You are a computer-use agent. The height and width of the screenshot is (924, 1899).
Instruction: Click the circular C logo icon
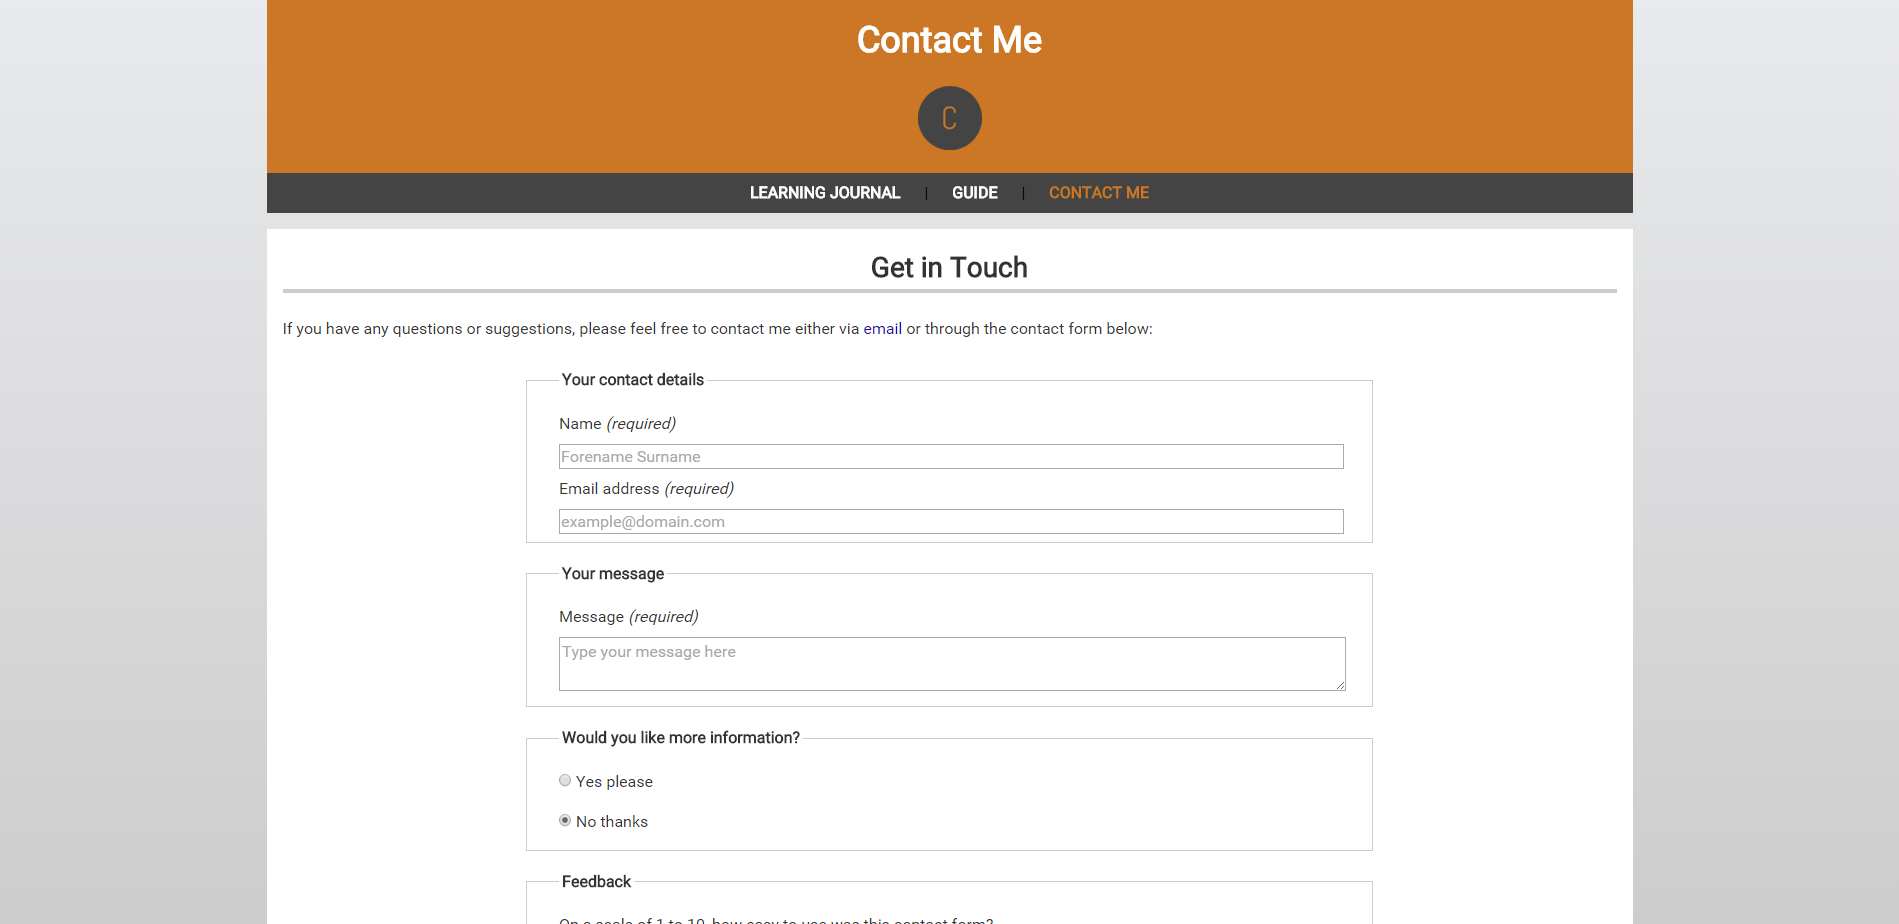(949, 118)
